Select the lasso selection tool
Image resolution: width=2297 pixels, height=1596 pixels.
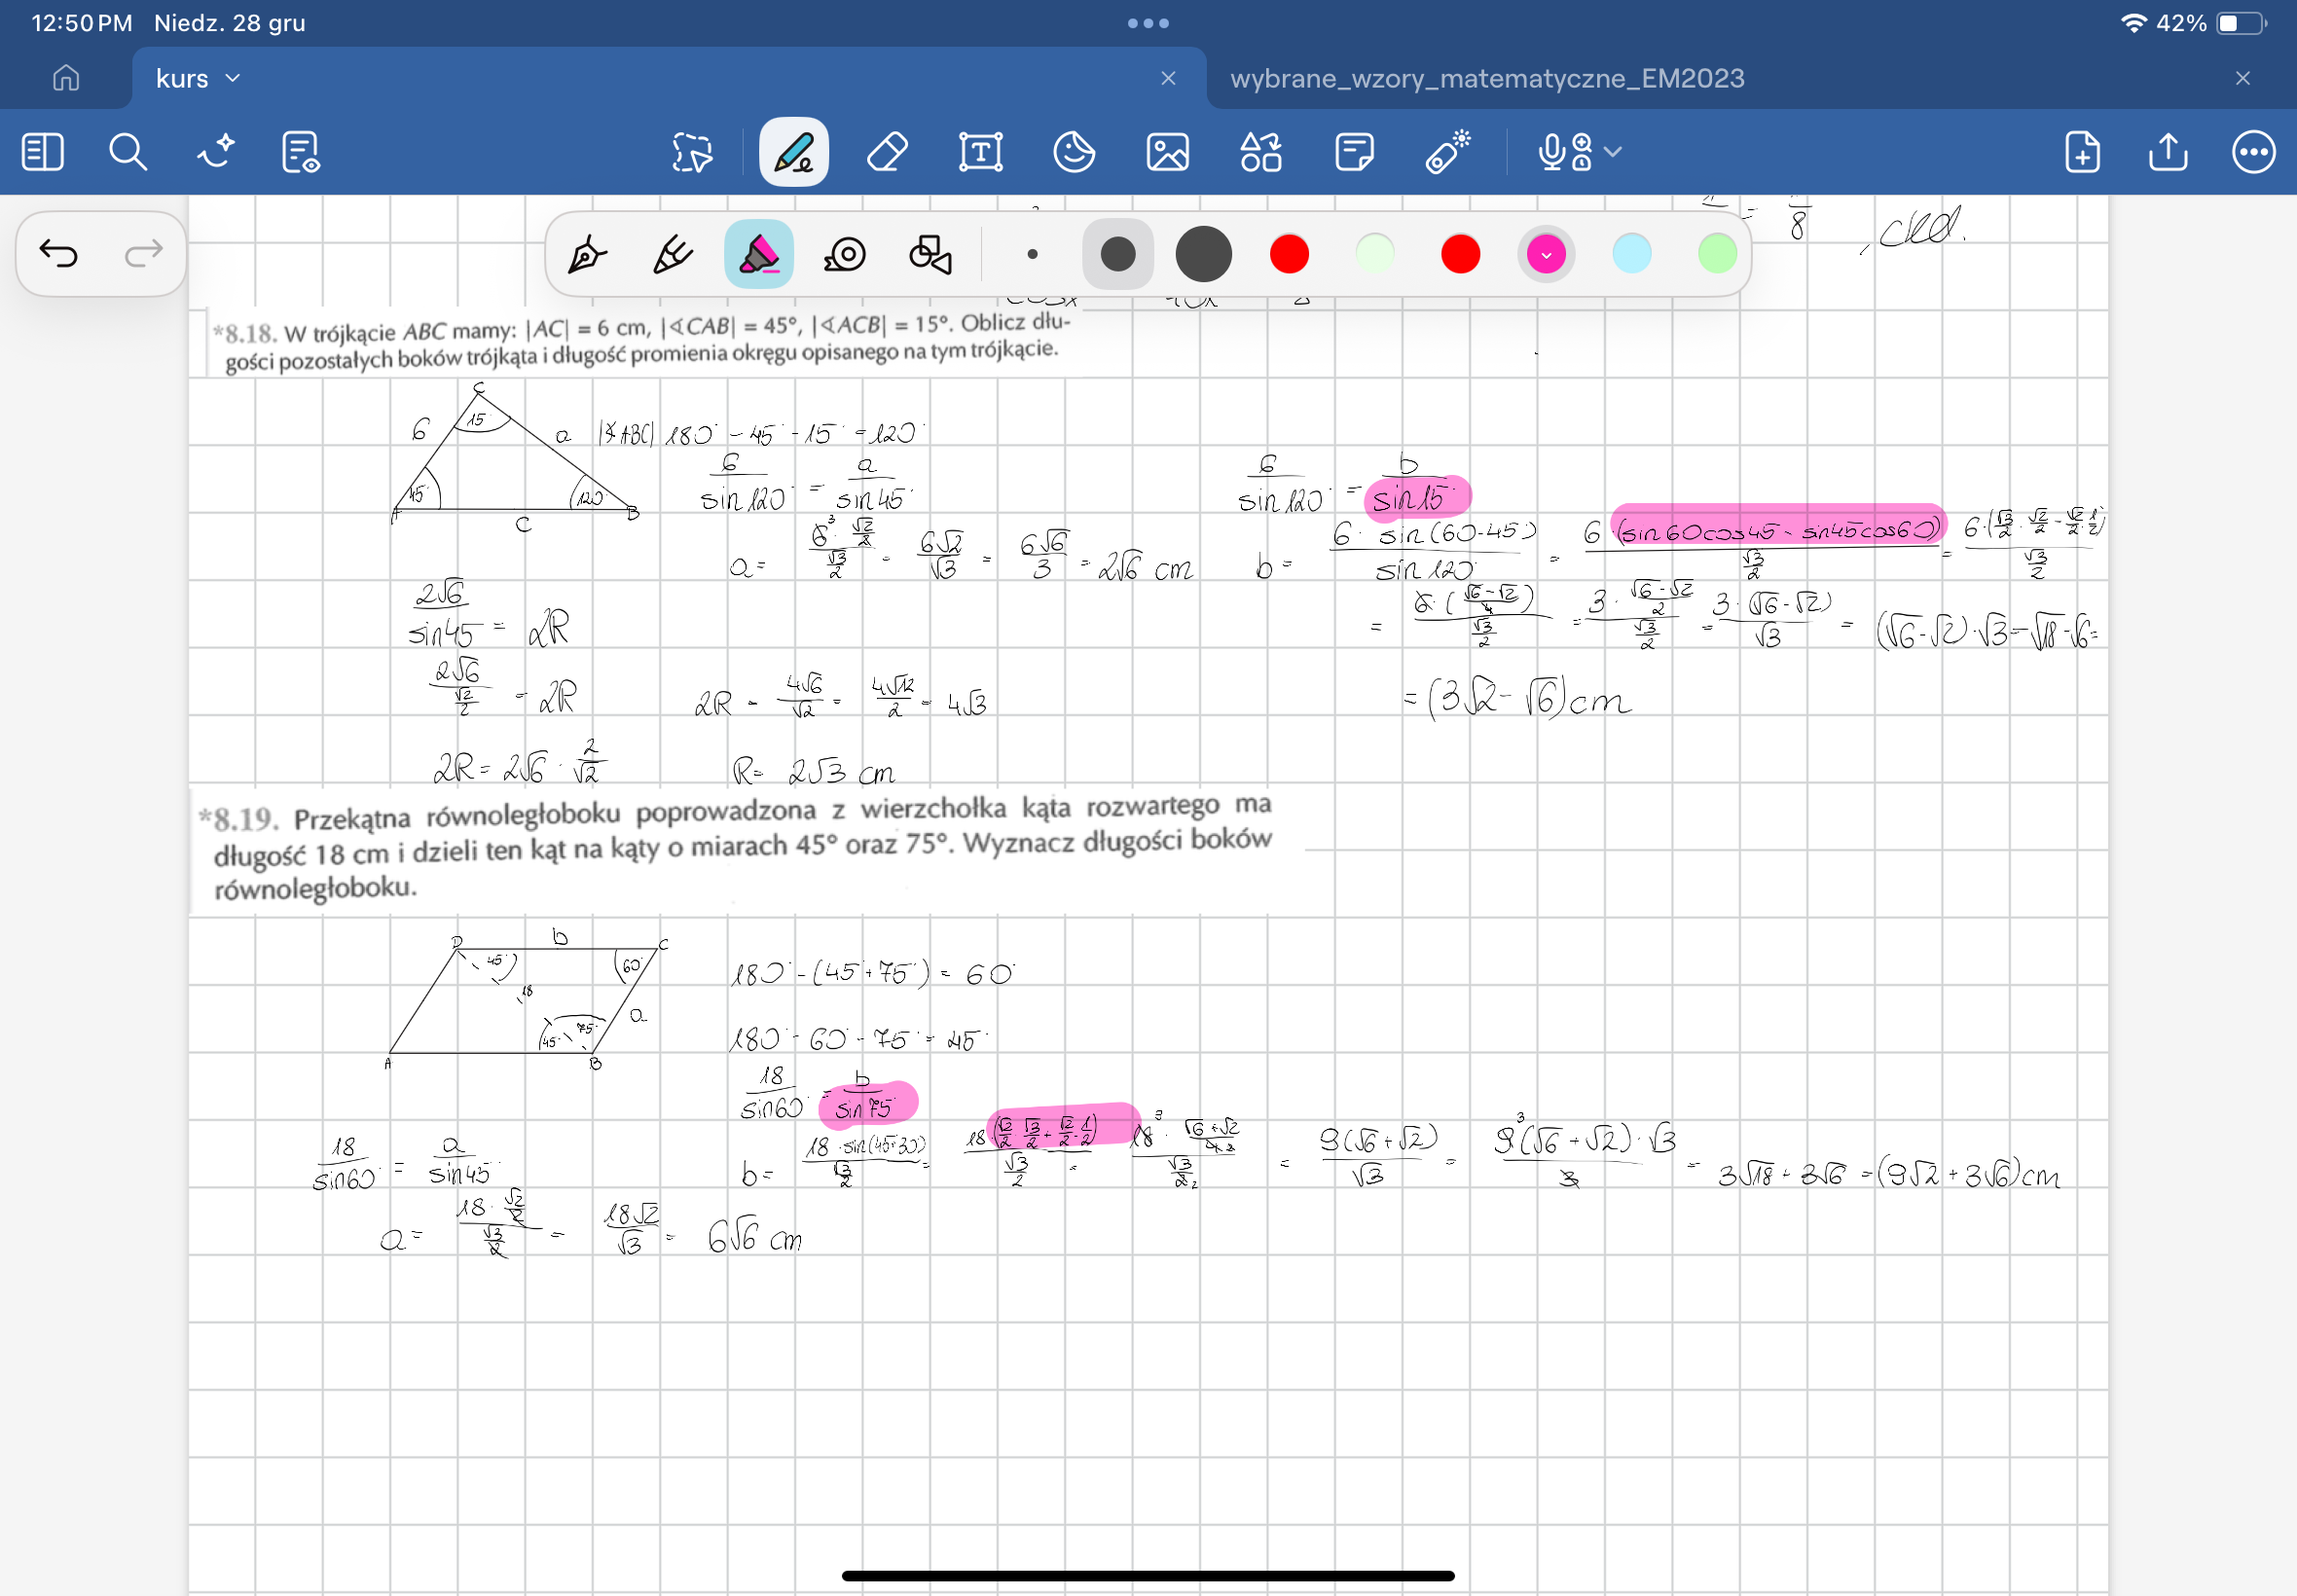(x=692, y=153)
